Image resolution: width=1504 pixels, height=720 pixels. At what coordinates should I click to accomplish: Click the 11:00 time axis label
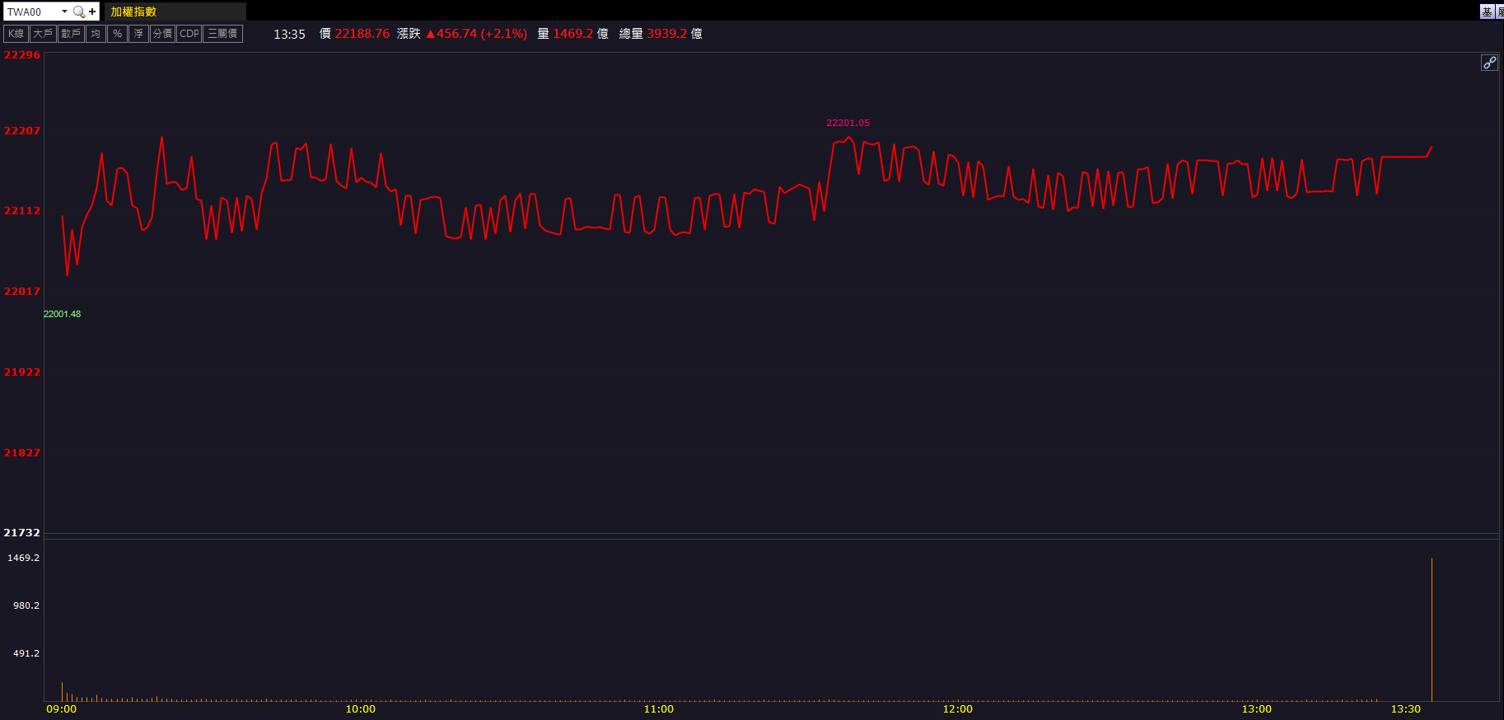[659, 709]
